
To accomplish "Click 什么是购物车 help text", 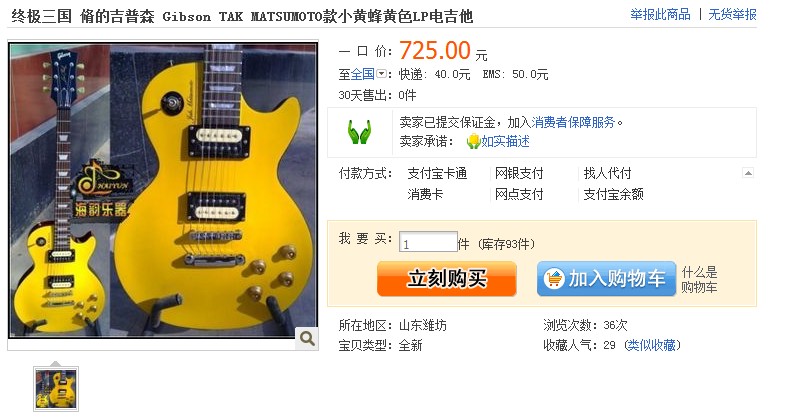I will (699, 280).
